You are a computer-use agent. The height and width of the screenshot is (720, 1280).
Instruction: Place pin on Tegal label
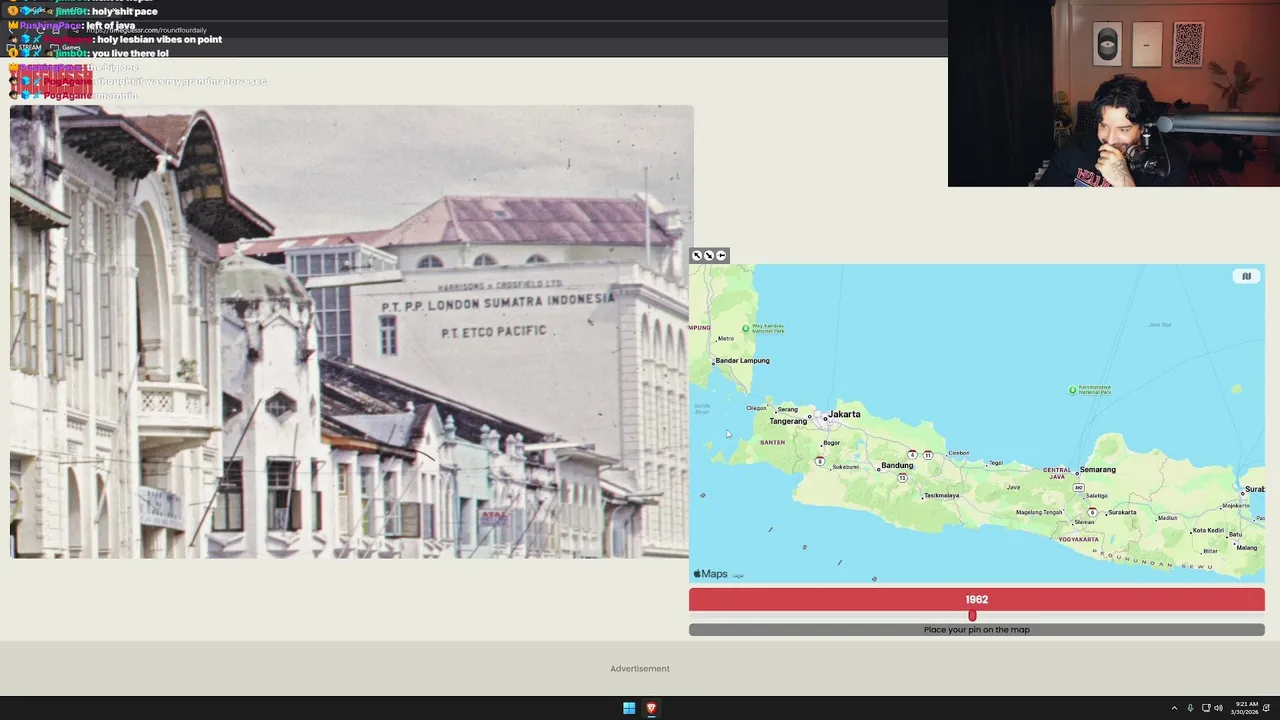coord(996,463)
